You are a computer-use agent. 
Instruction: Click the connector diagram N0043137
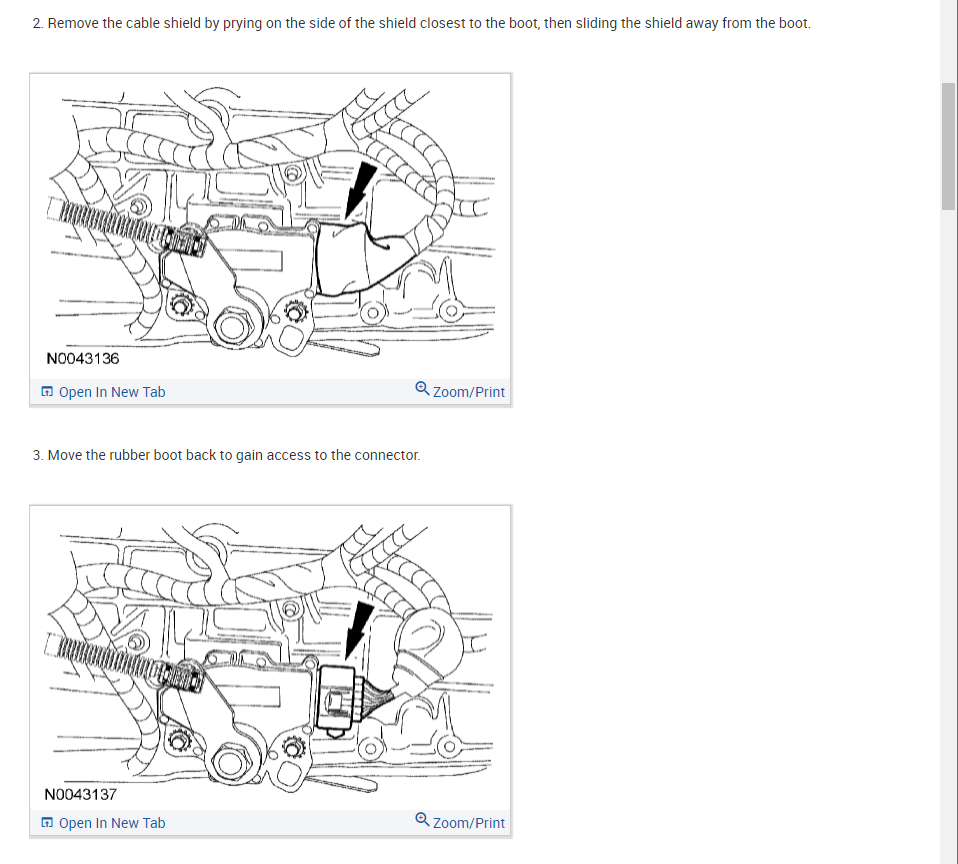270,659
